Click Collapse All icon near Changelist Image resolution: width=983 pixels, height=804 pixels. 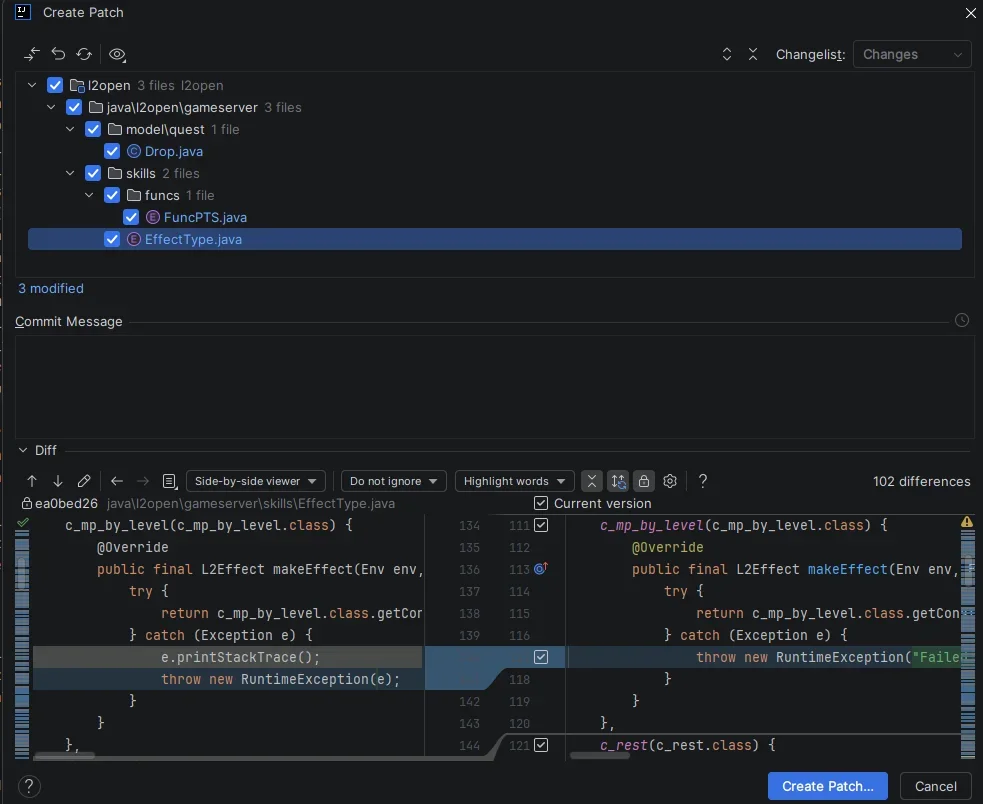tap(753, 55)
